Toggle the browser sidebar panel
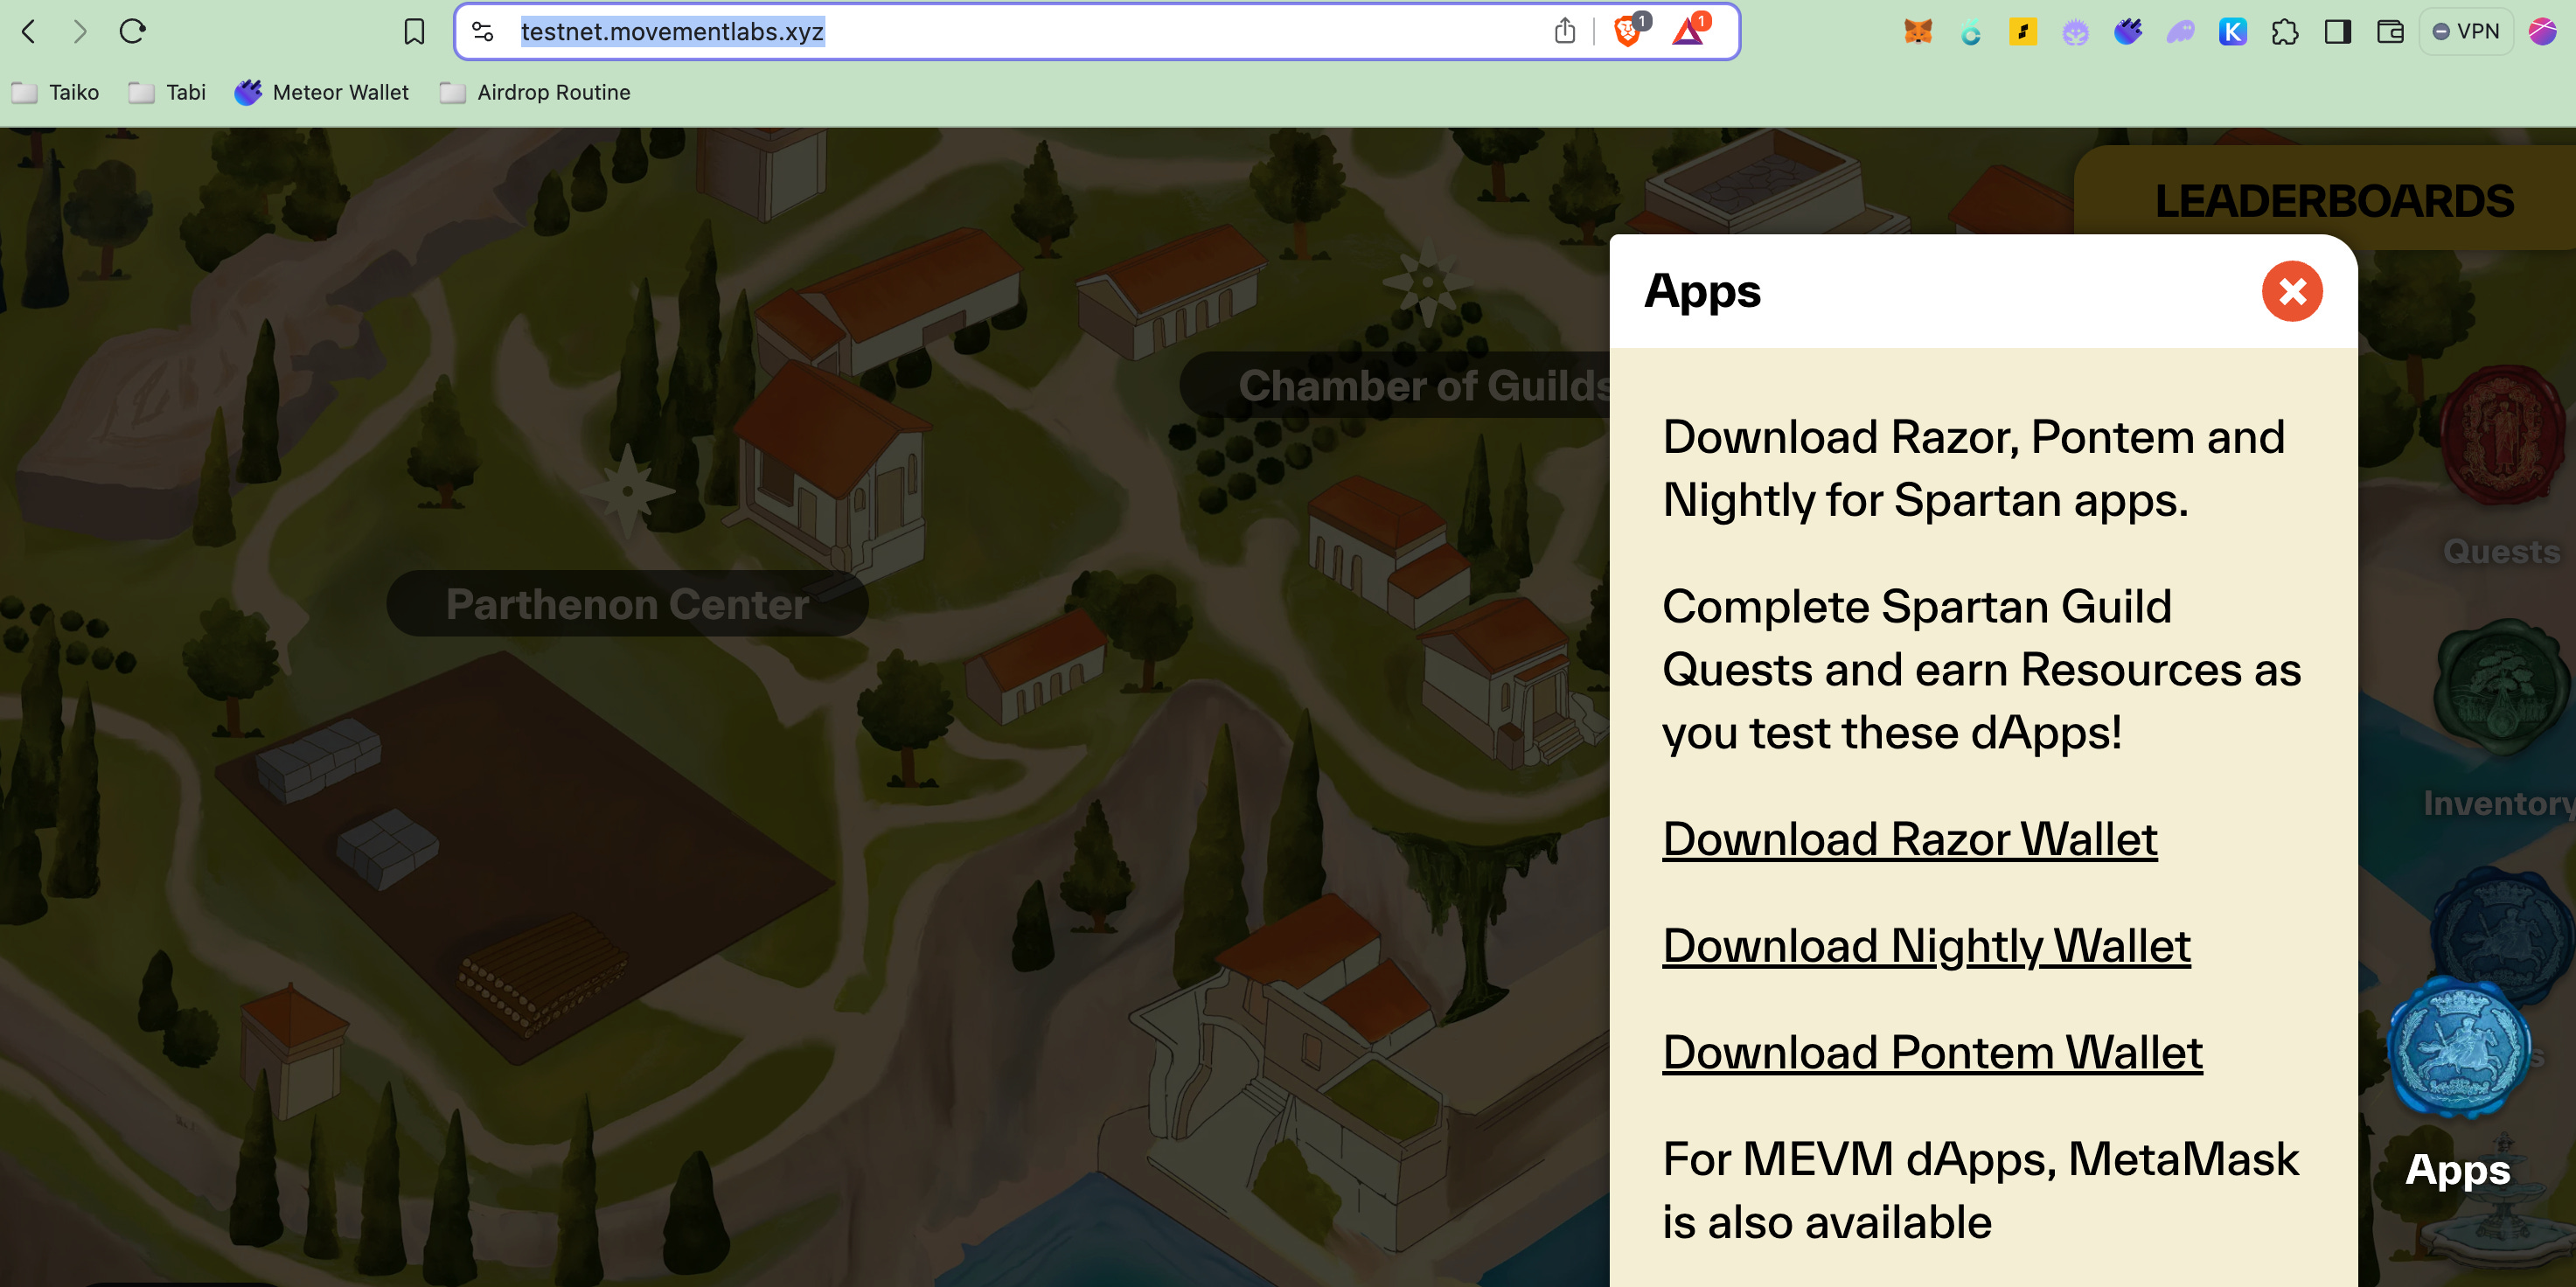Viewport: 2576px width, 1287px height. tap(2337, 32)
